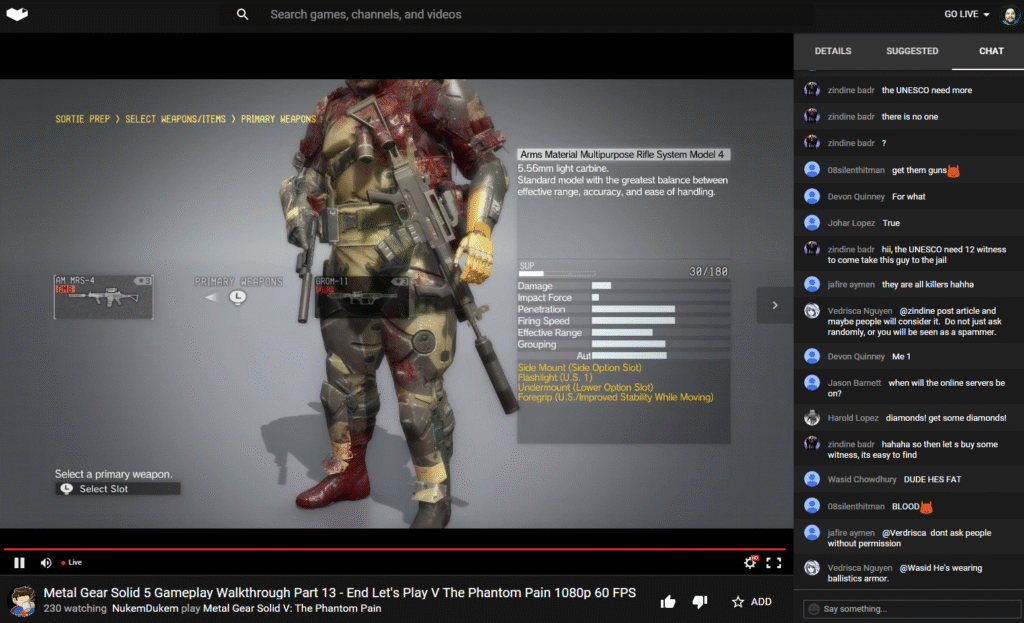Open Metal Gear Solid V game link
1024x623 pixels.
click(x=292, y=608)
